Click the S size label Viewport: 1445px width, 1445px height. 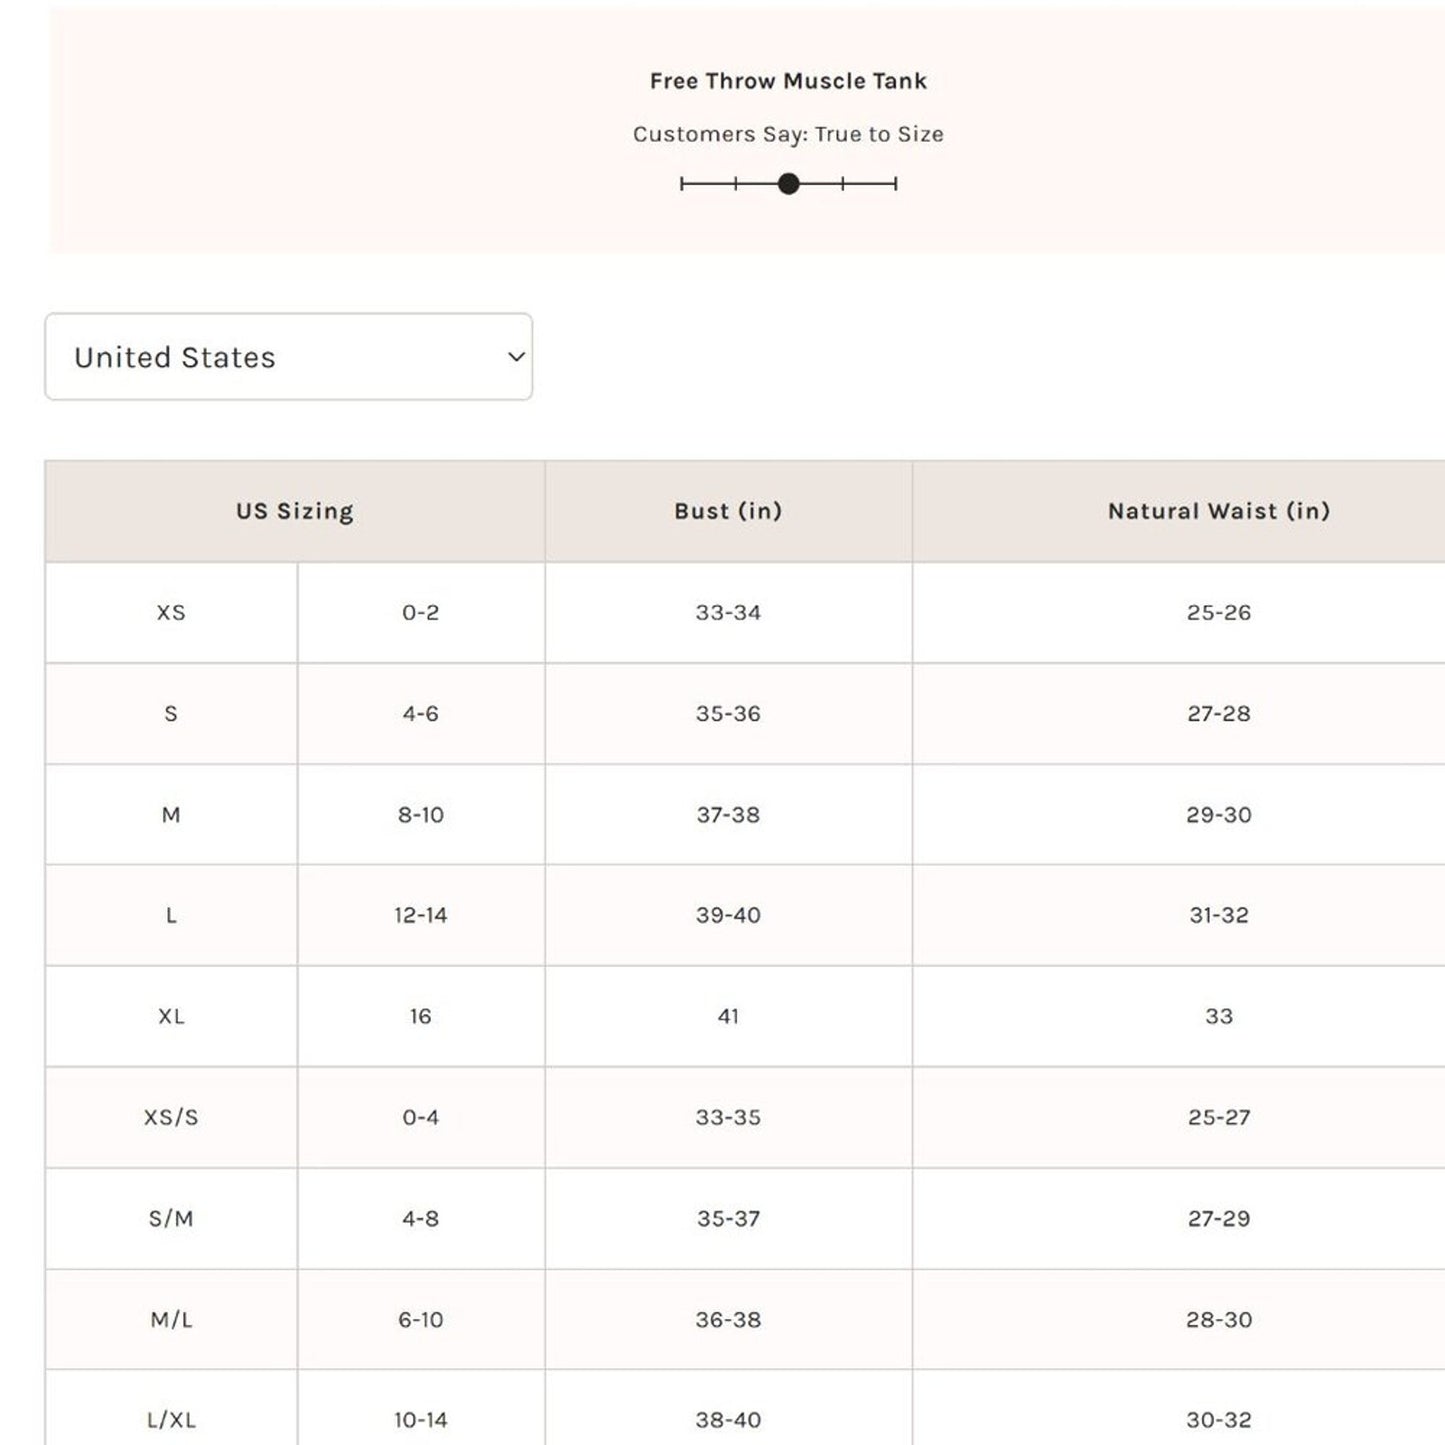pos(170,714)
